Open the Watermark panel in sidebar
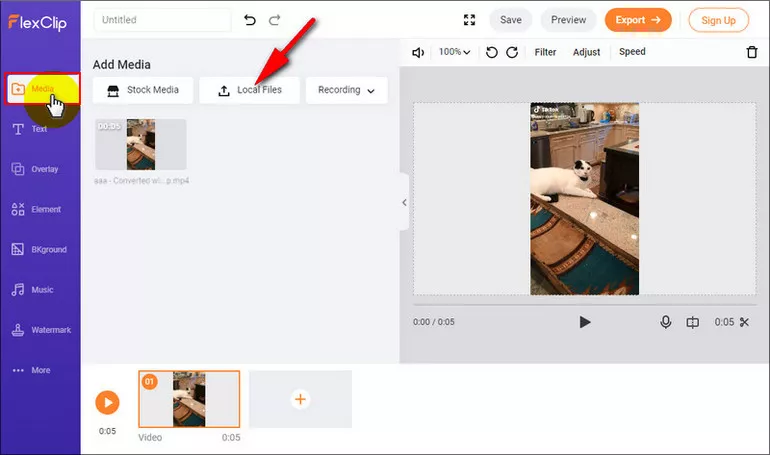Screen dimensions: 770x455 click(41, 330)
